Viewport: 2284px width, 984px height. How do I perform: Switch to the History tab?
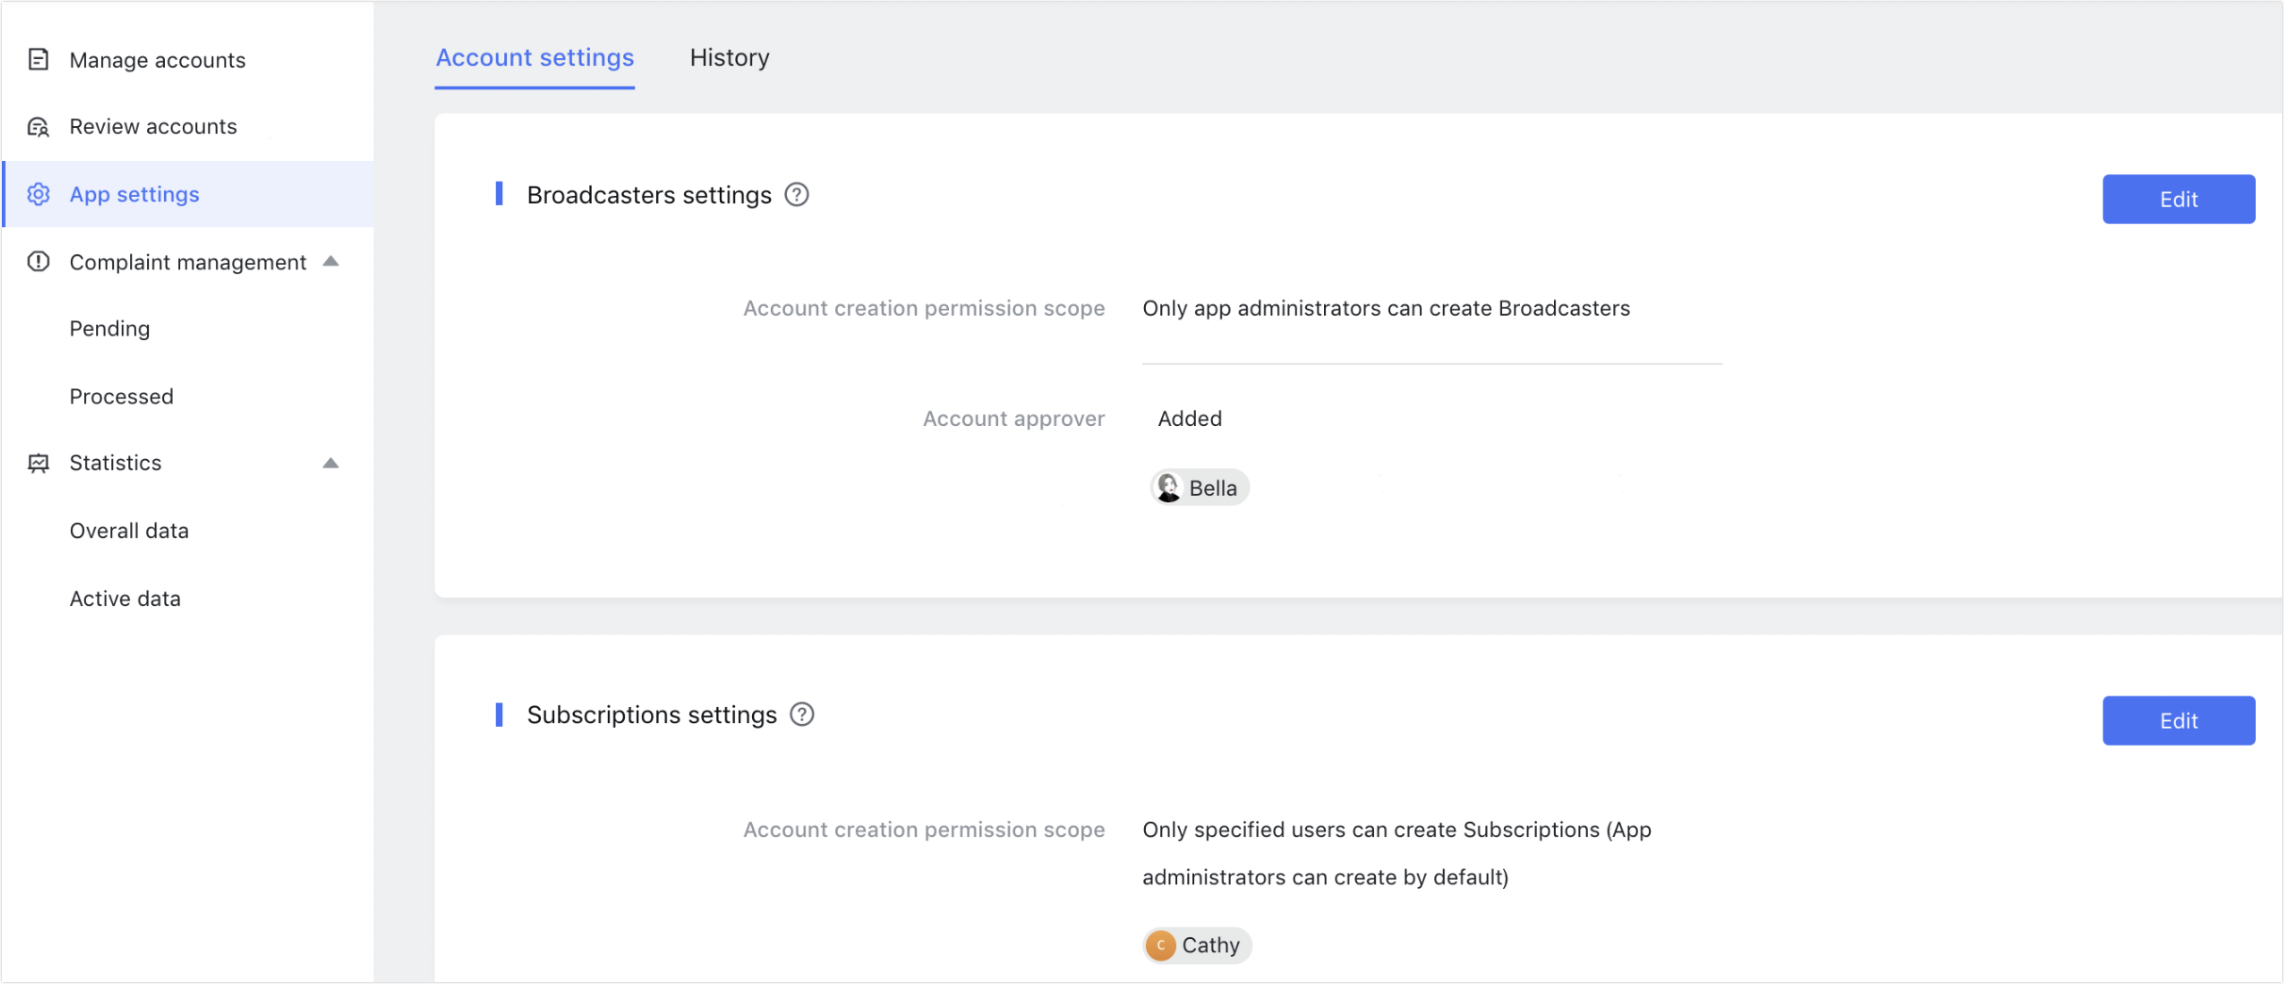728,57
